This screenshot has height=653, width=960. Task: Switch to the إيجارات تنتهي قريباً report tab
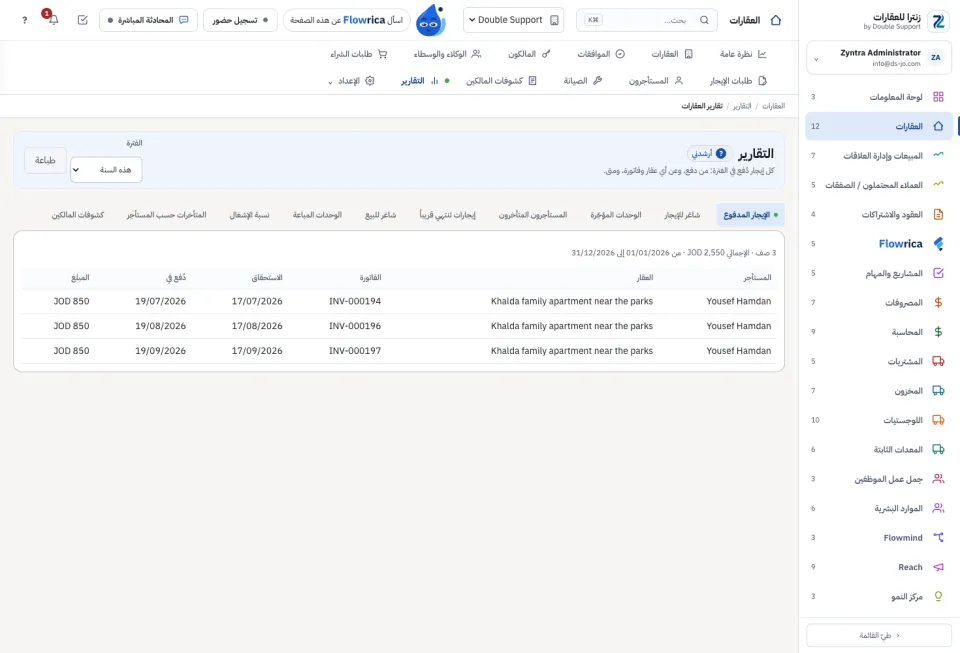[448, 215]
